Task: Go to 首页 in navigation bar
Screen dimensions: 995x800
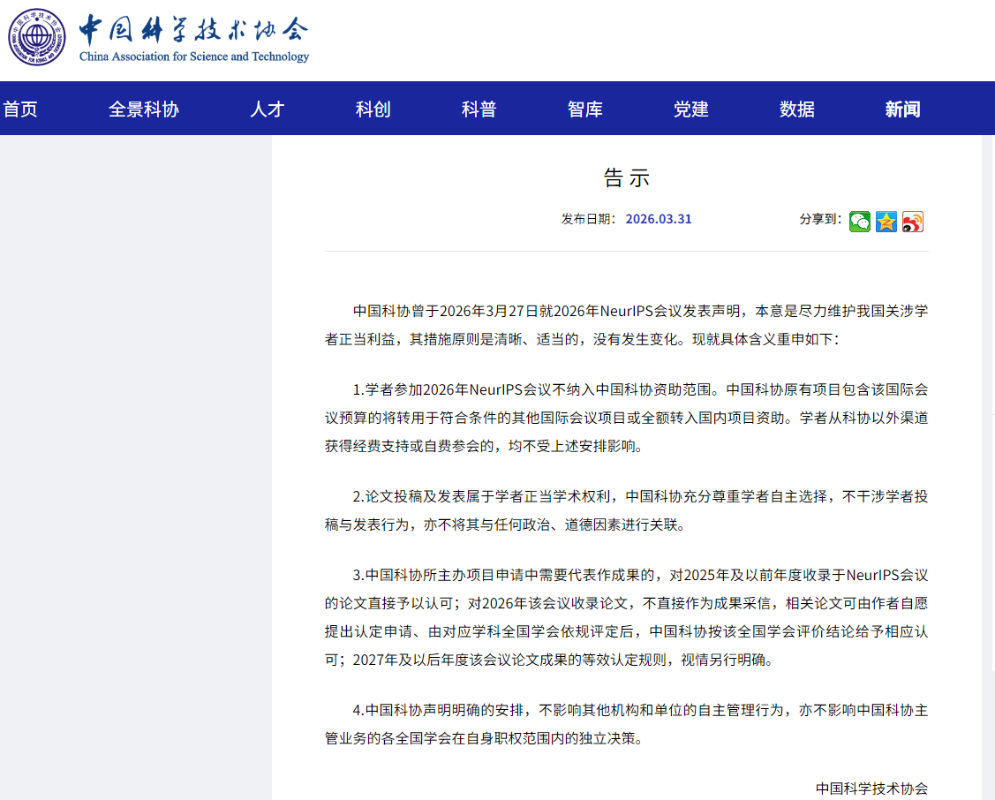Action: [x=20, y=109]
